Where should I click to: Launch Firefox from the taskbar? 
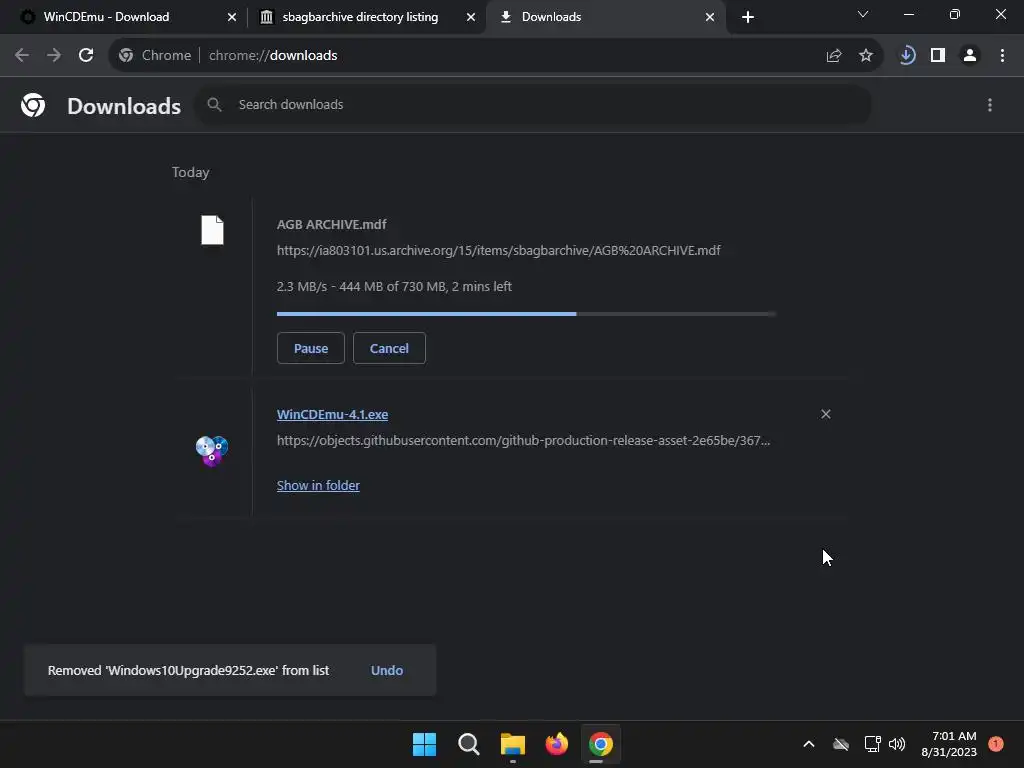[556, 744]
